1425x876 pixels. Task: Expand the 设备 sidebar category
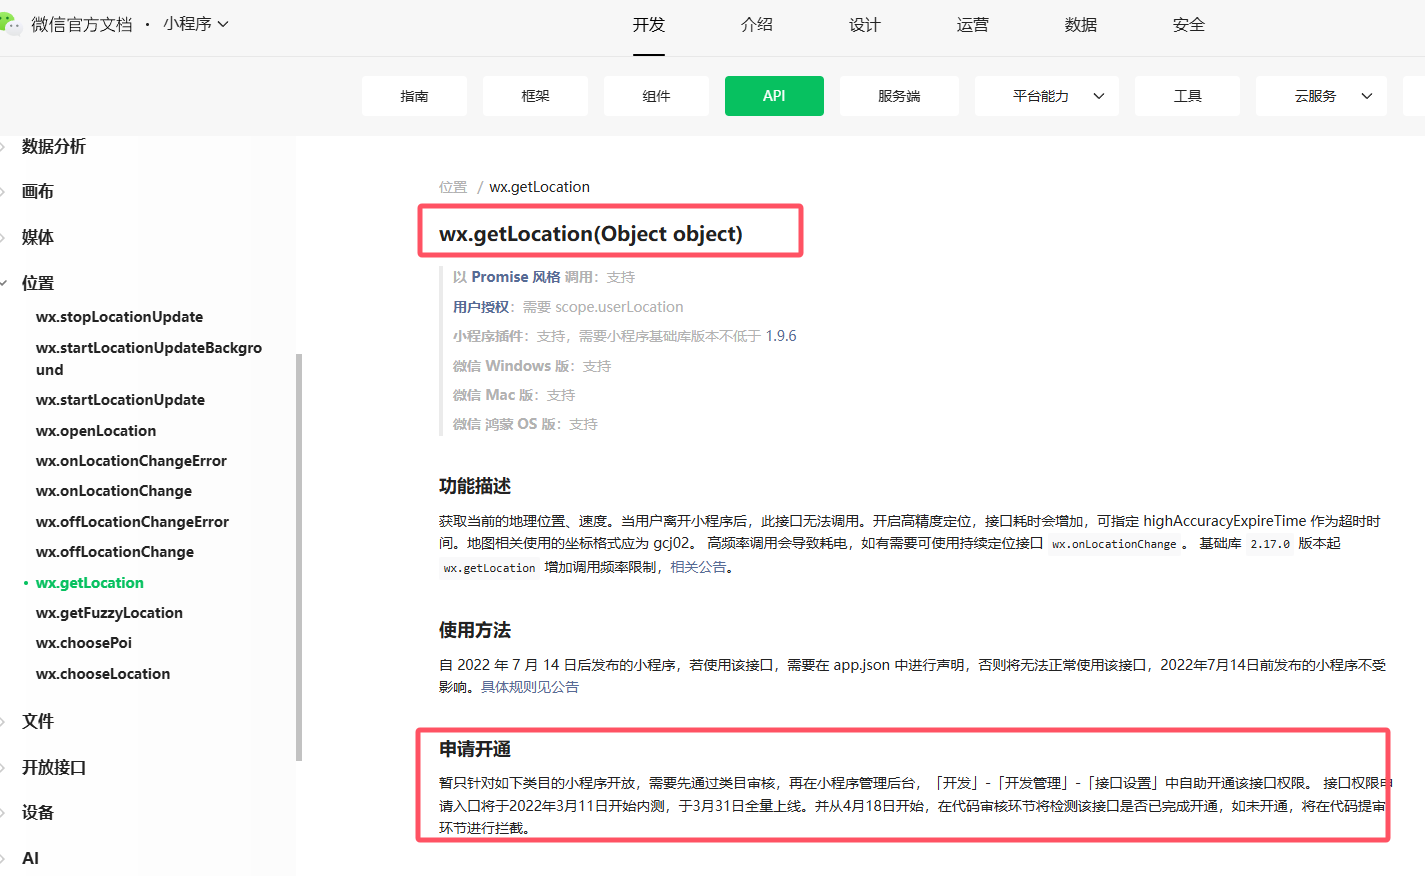pyautogui.click(x=37, y=812)
